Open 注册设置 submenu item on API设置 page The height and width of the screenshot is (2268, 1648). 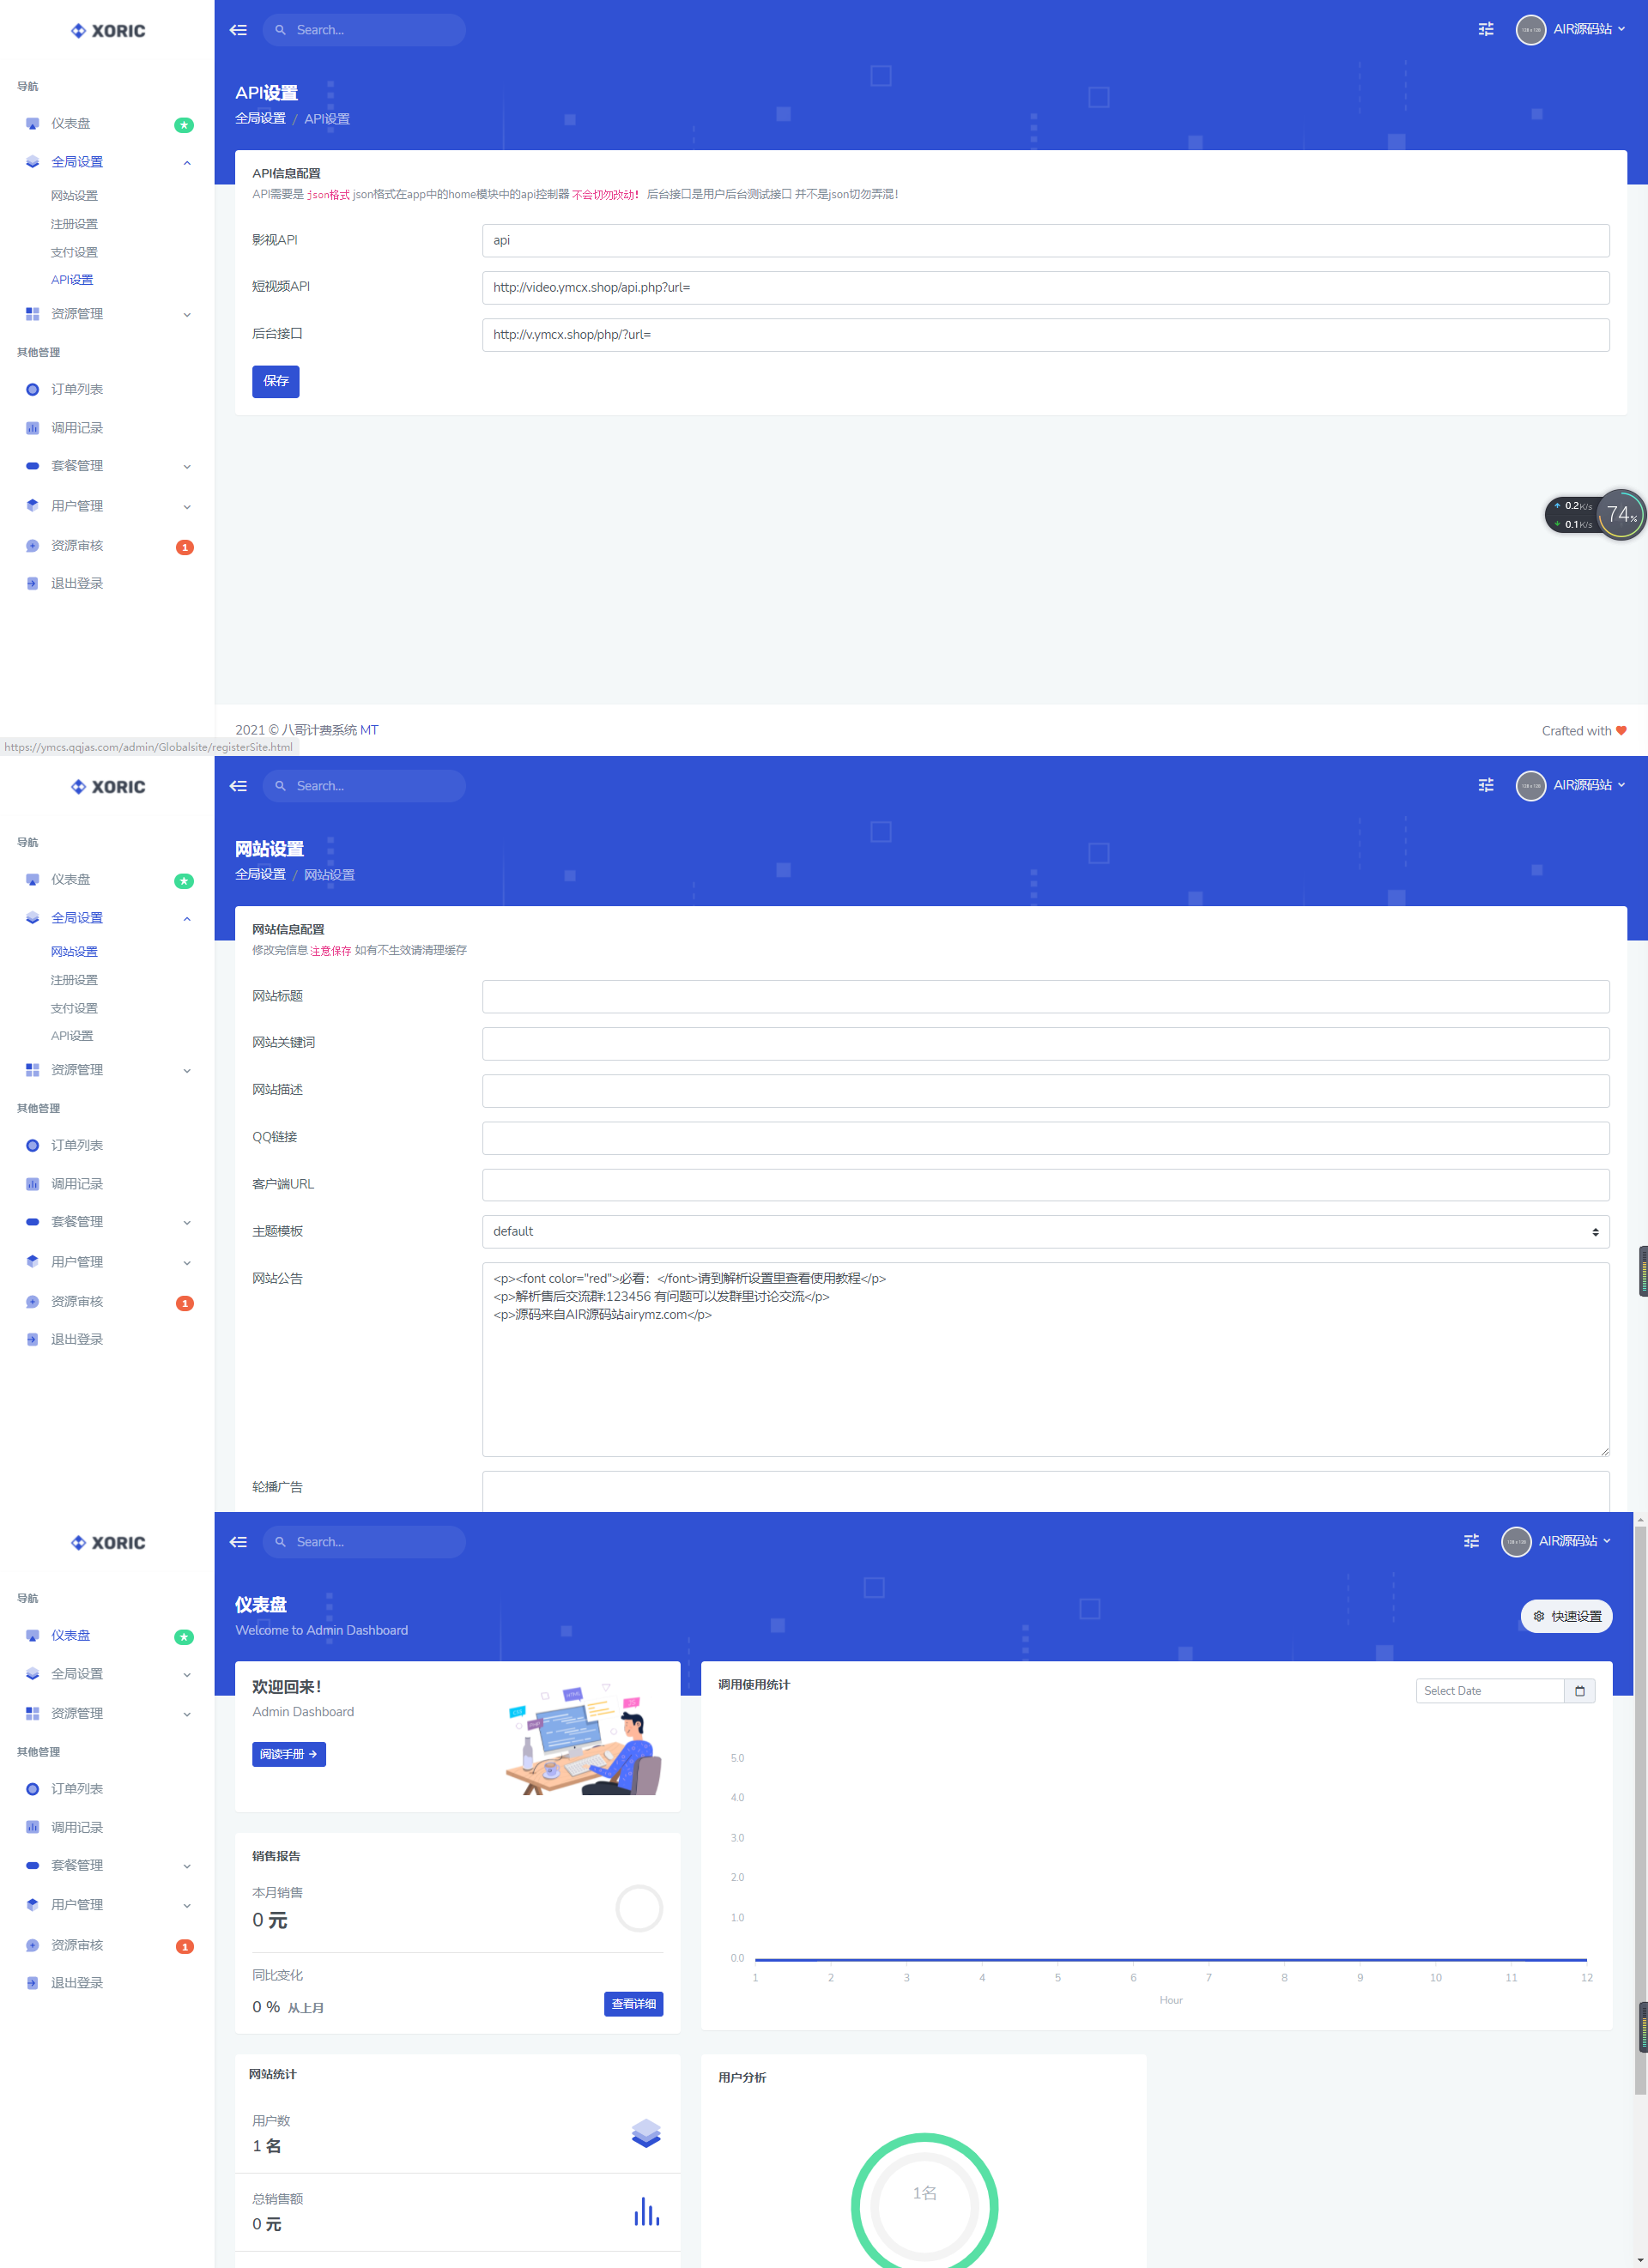click(x=74, y=224)
